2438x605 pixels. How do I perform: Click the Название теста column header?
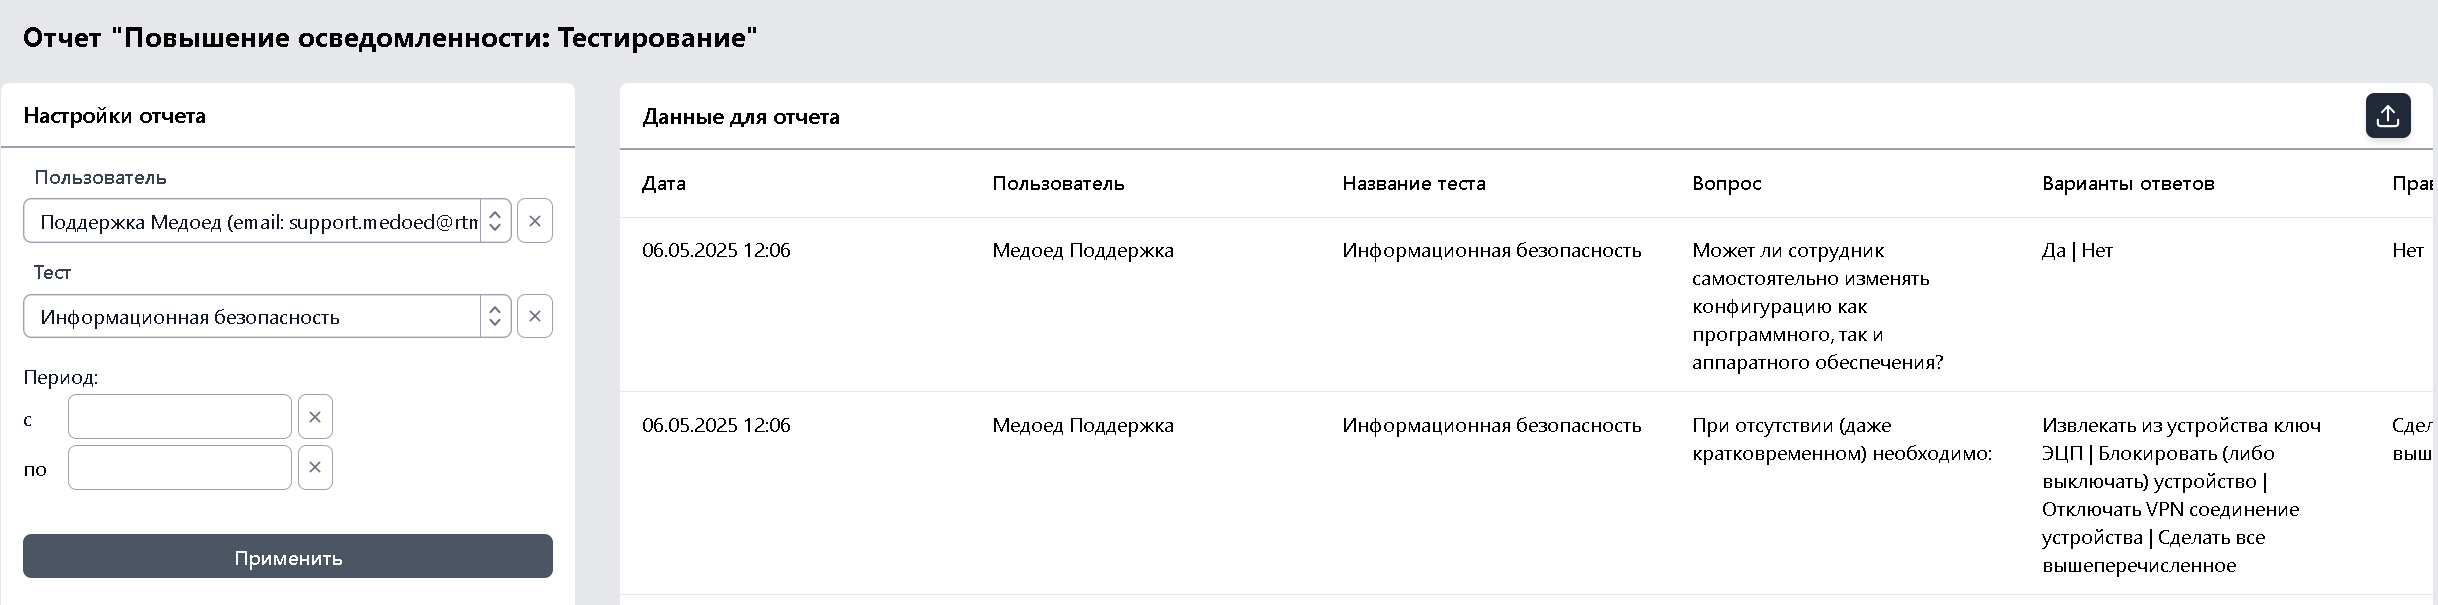1414,183
